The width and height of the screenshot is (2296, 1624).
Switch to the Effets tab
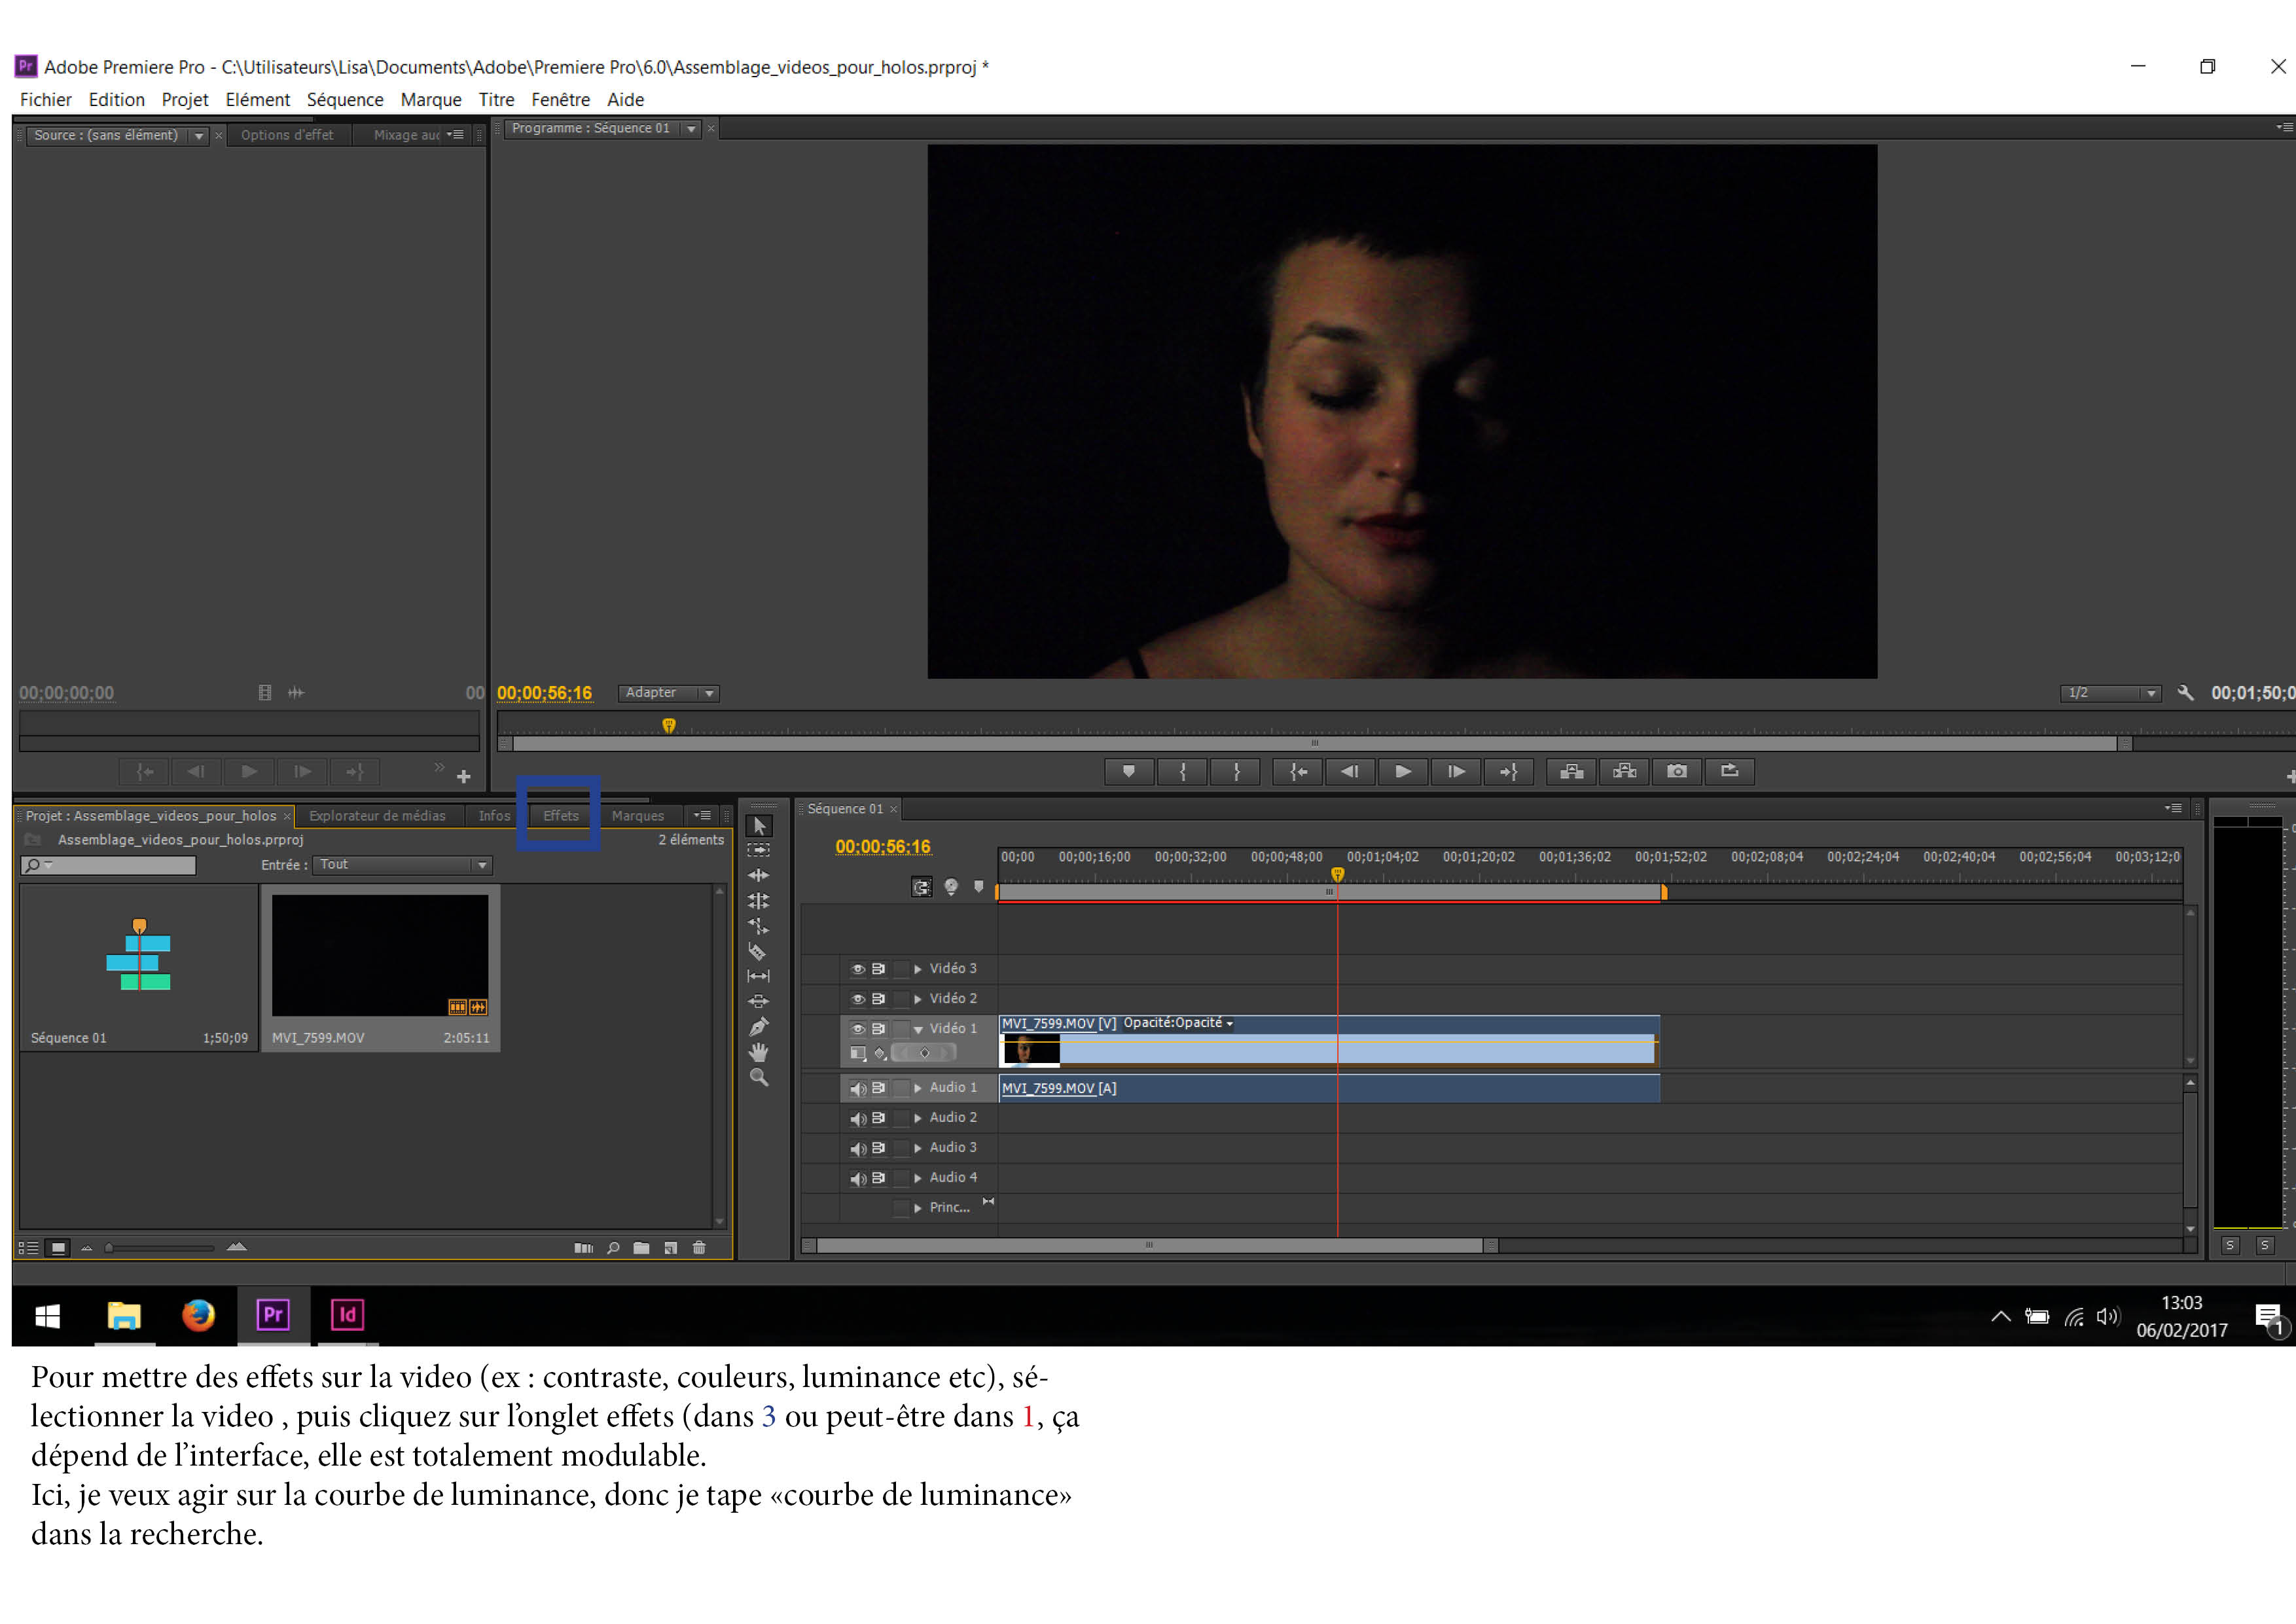point(560,816)
